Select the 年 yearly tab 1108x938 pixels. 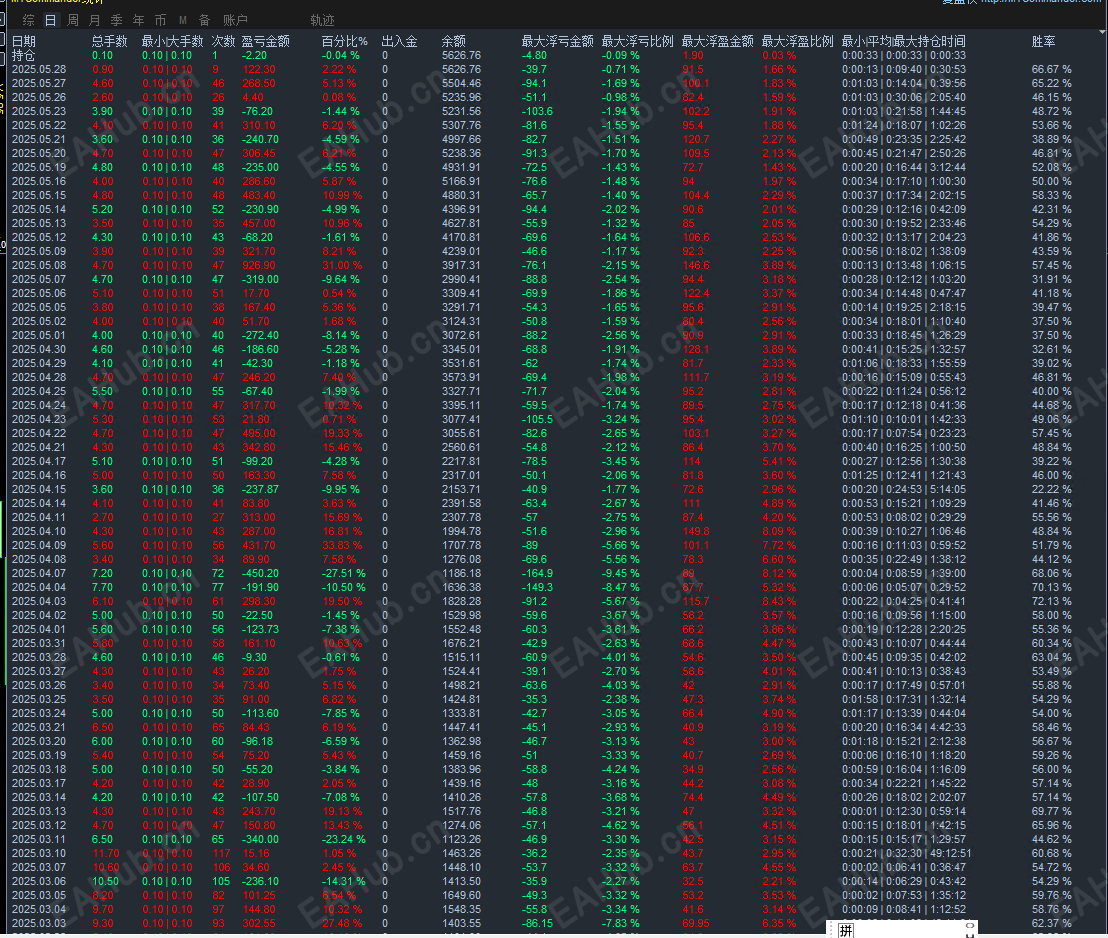[138, 20]
